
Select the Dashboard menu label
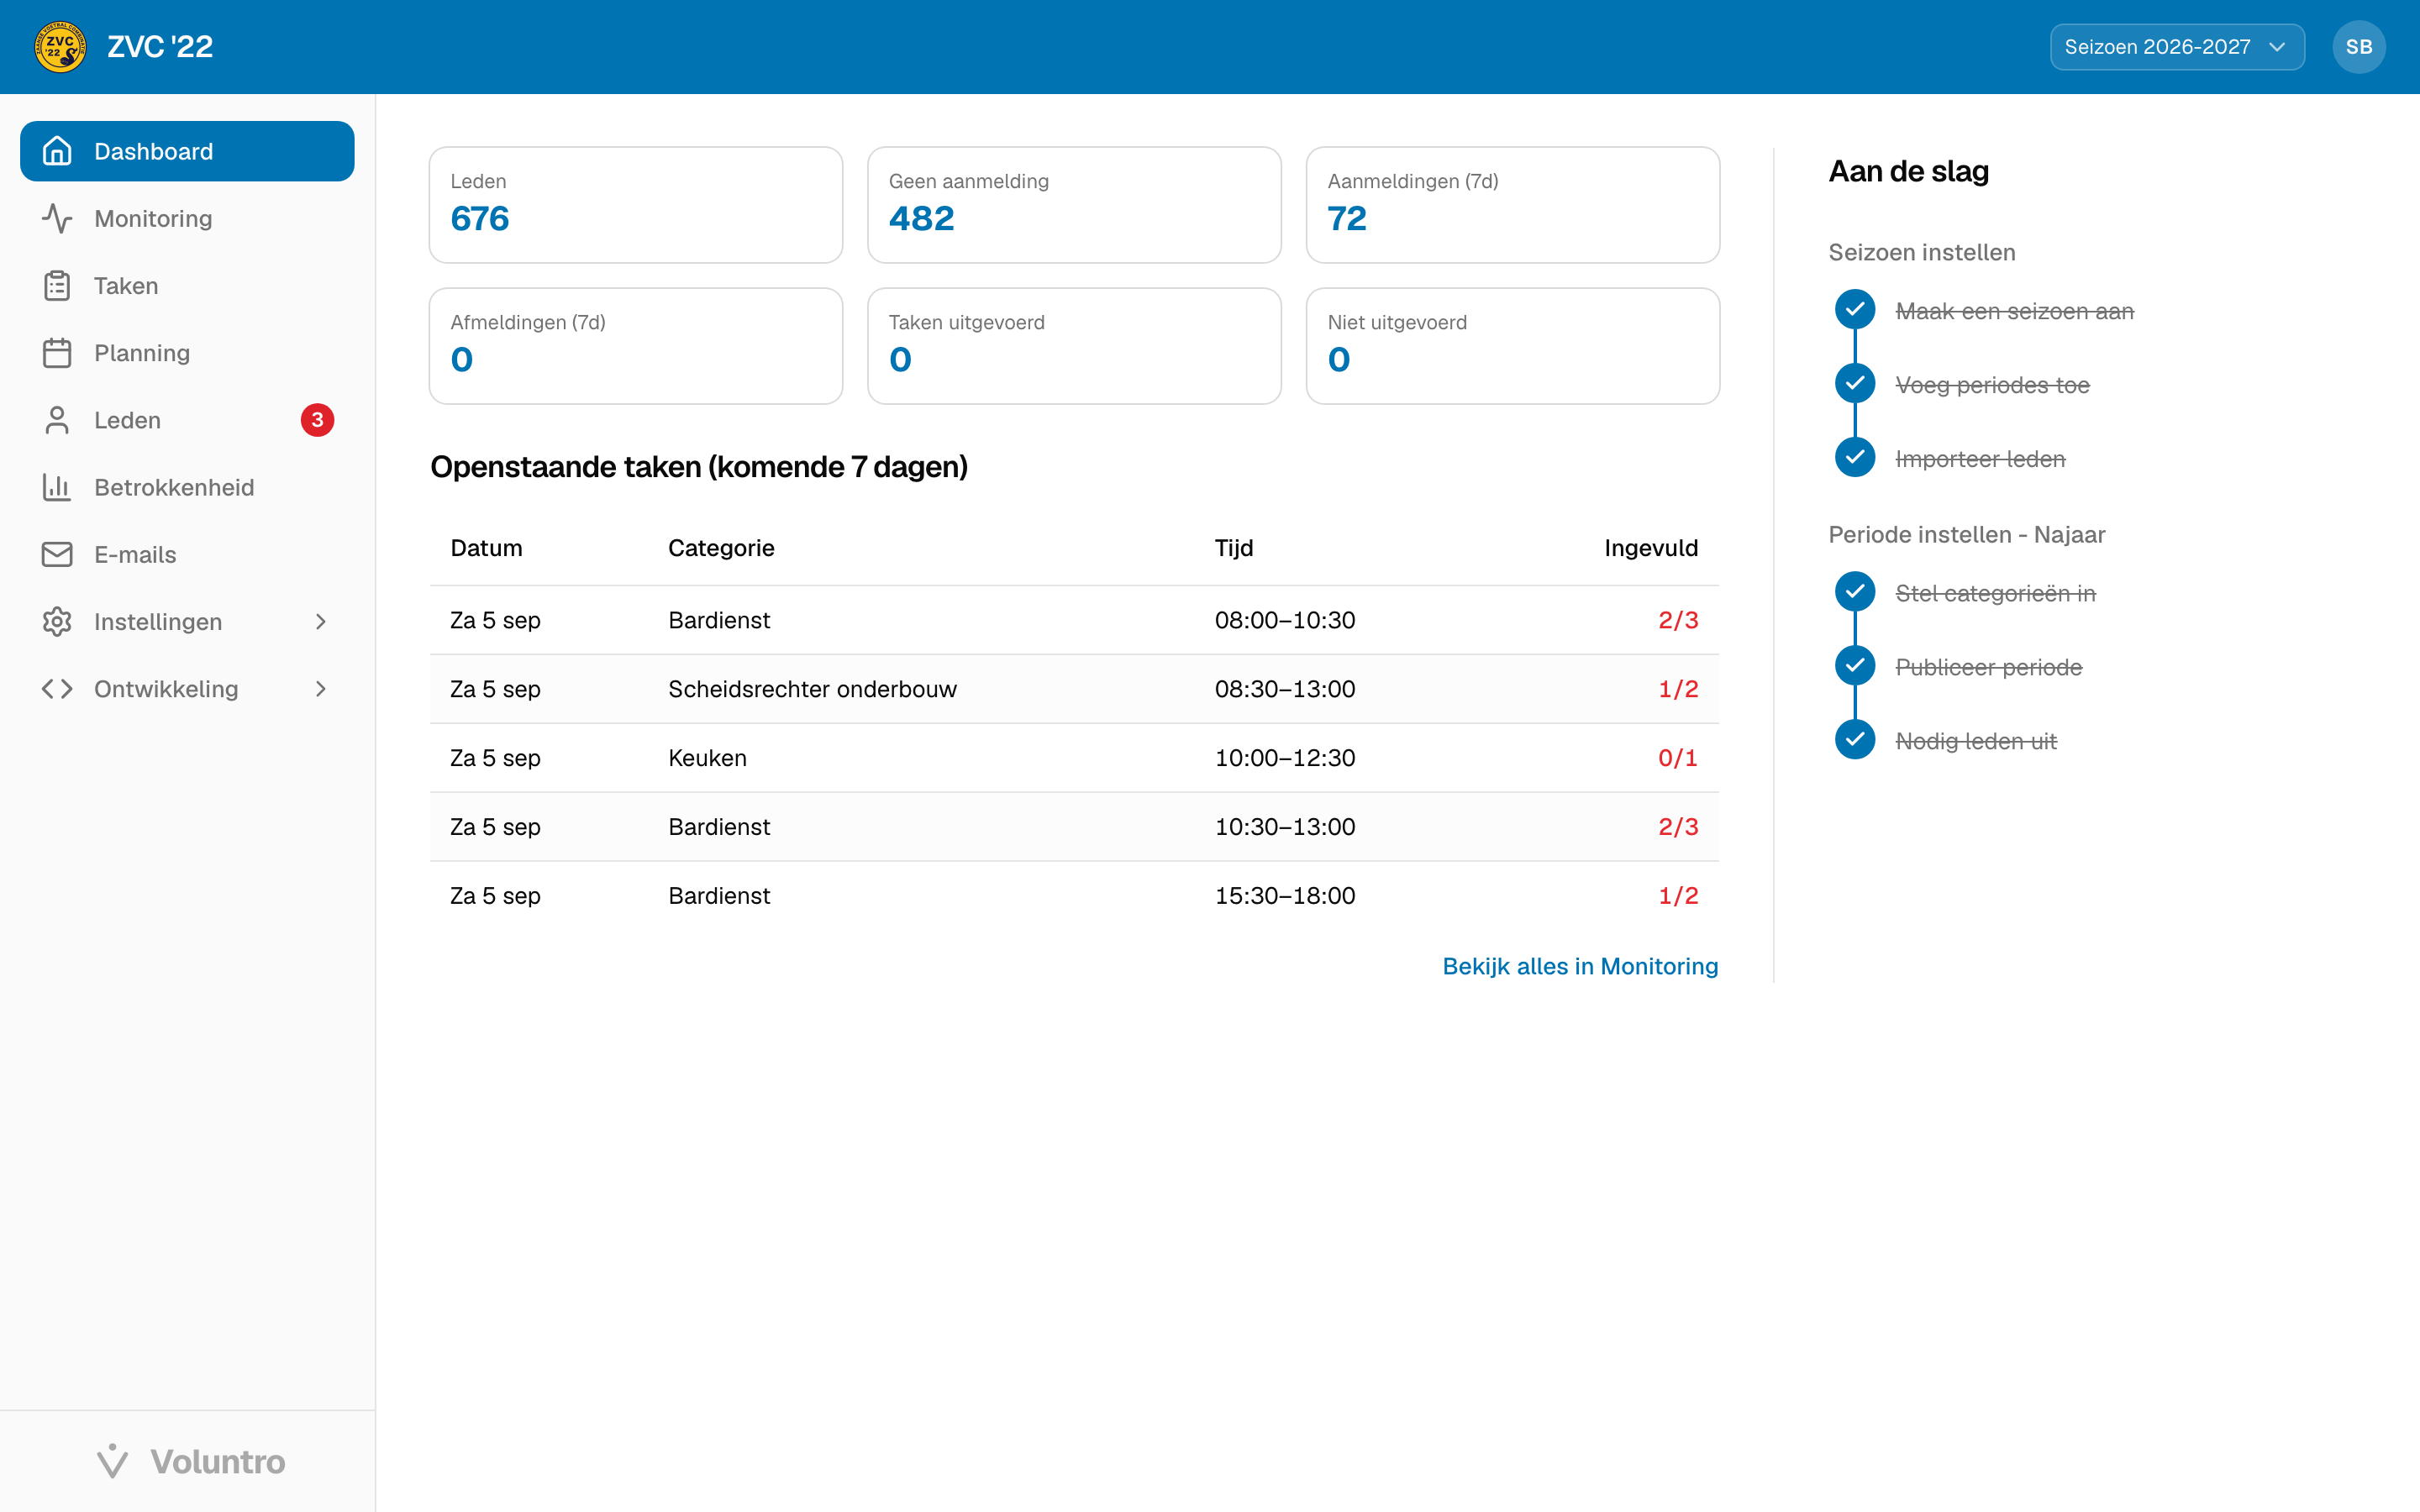point(153,151)
